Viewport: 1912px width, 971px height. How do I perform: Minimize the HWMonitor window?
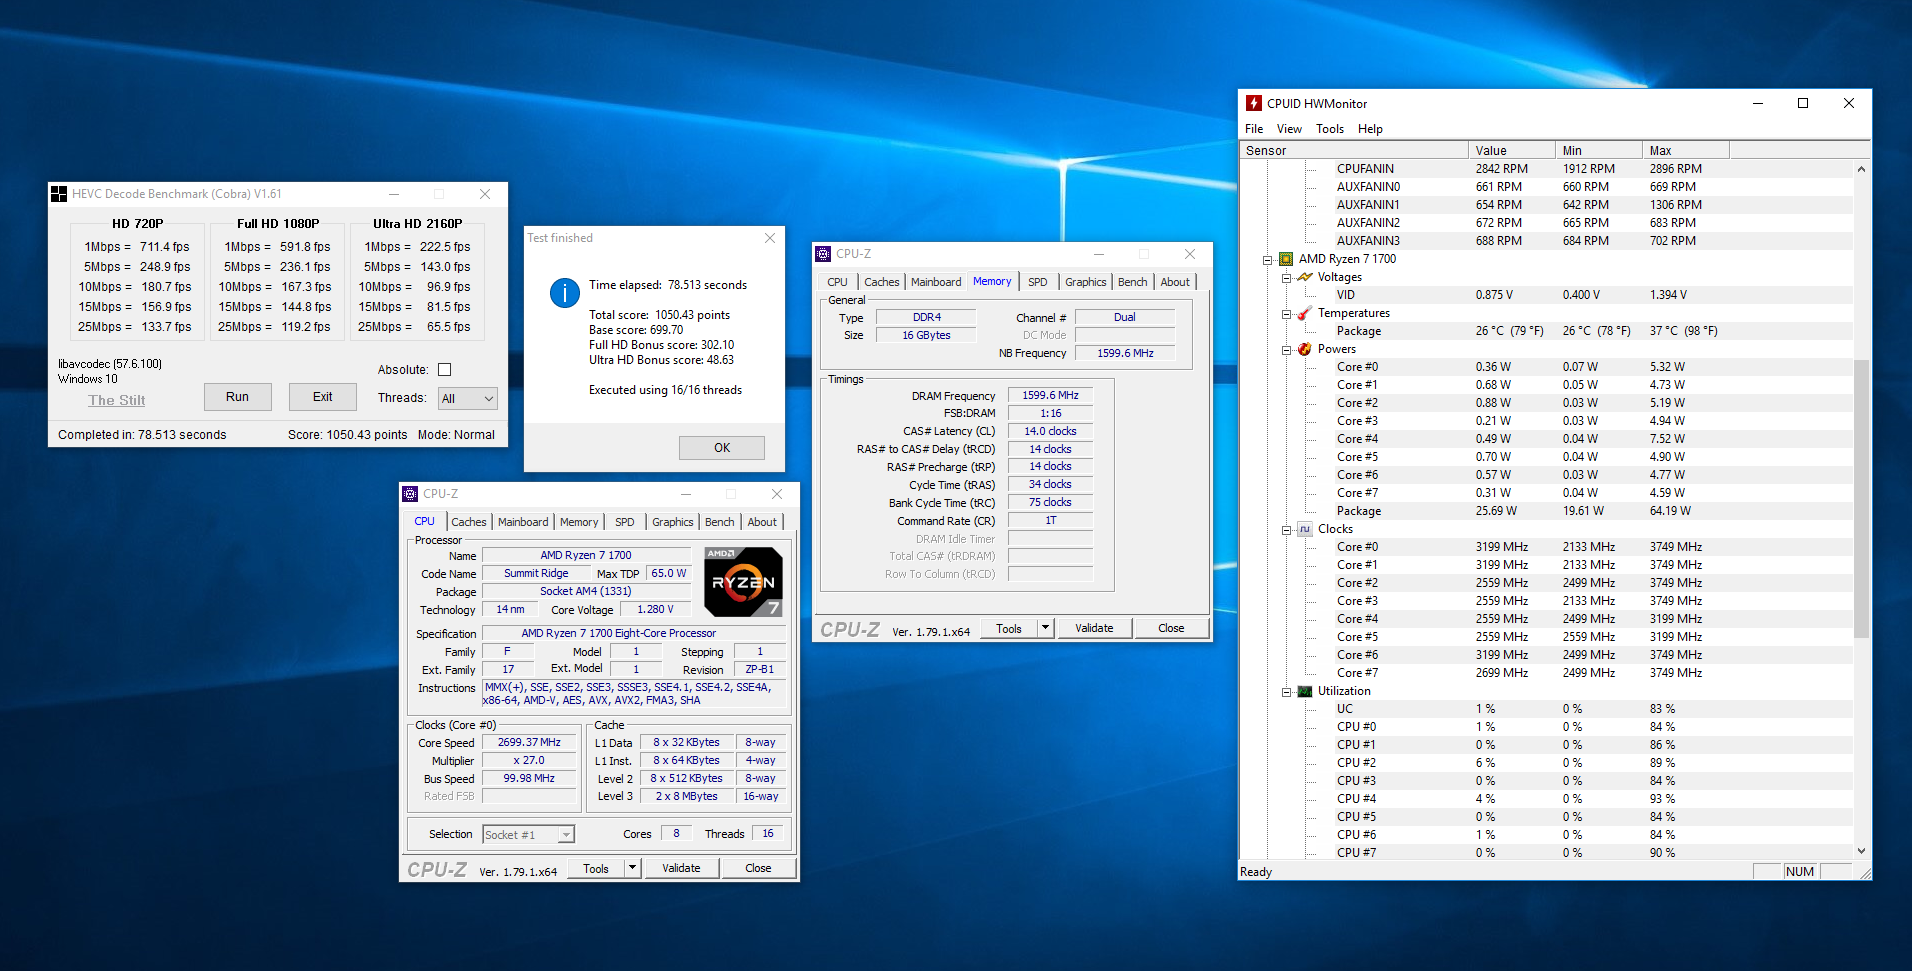pos(1758,103)
